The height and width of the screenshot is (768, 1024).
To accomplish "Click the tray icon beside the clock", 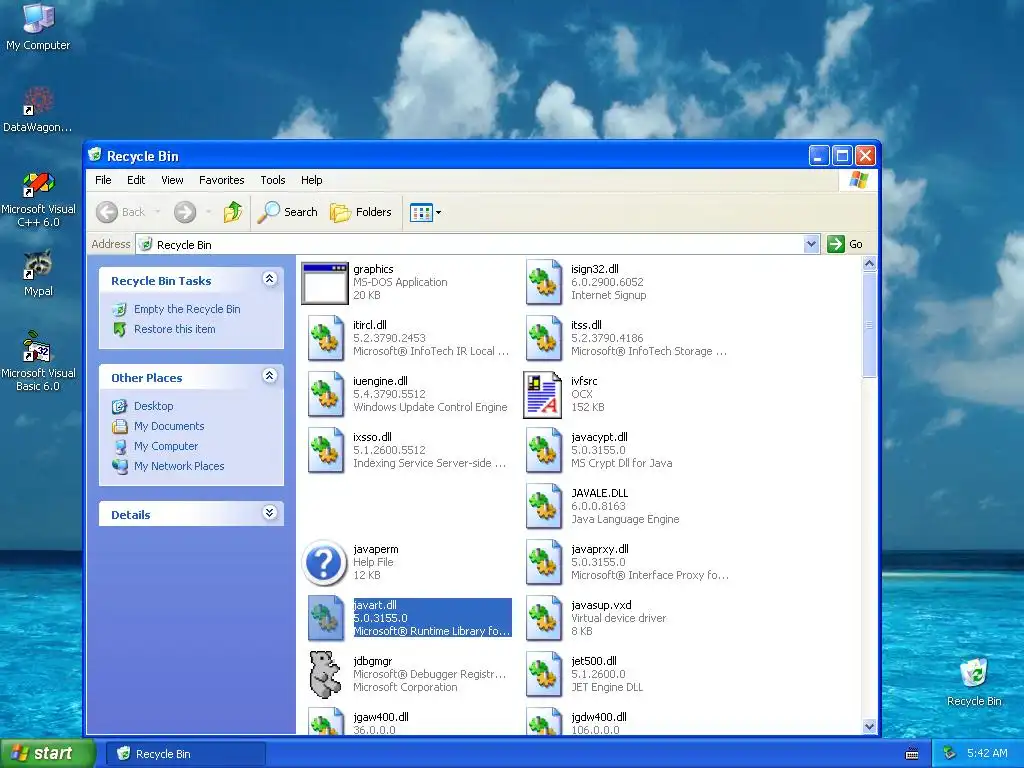I will click(950, 754).
